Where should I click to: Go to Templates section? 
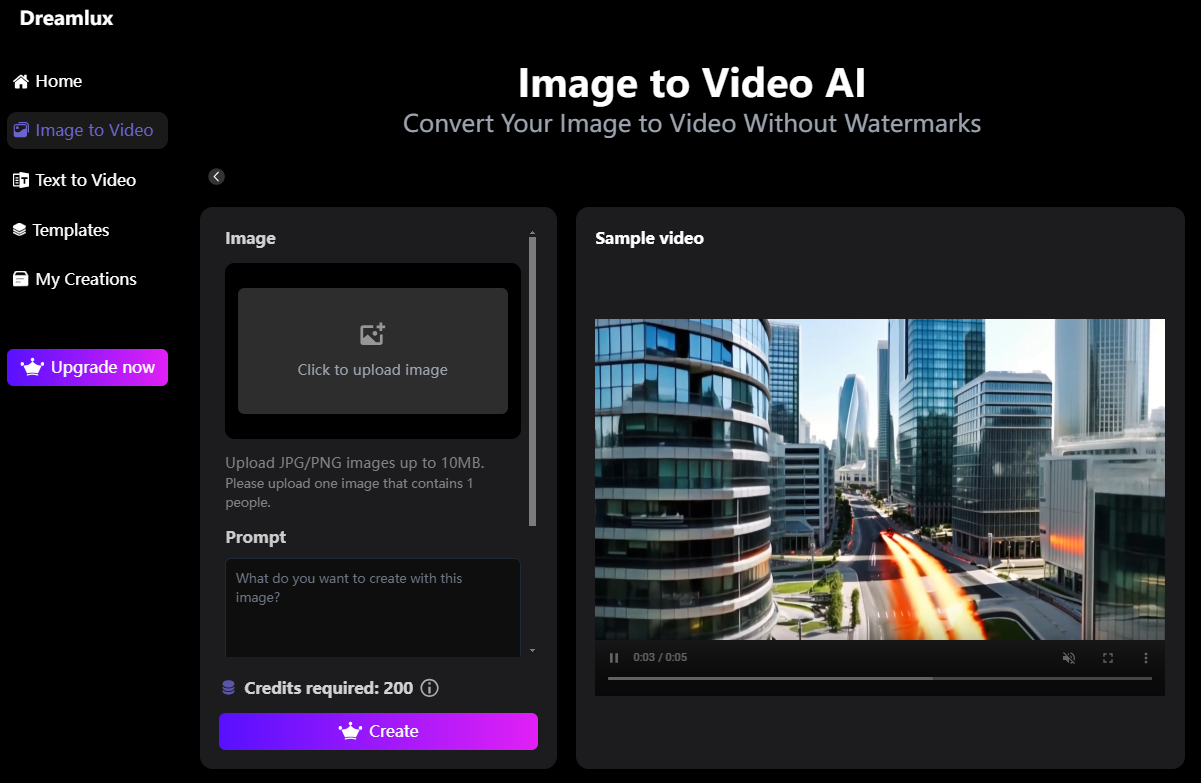(x=61, y=230)
